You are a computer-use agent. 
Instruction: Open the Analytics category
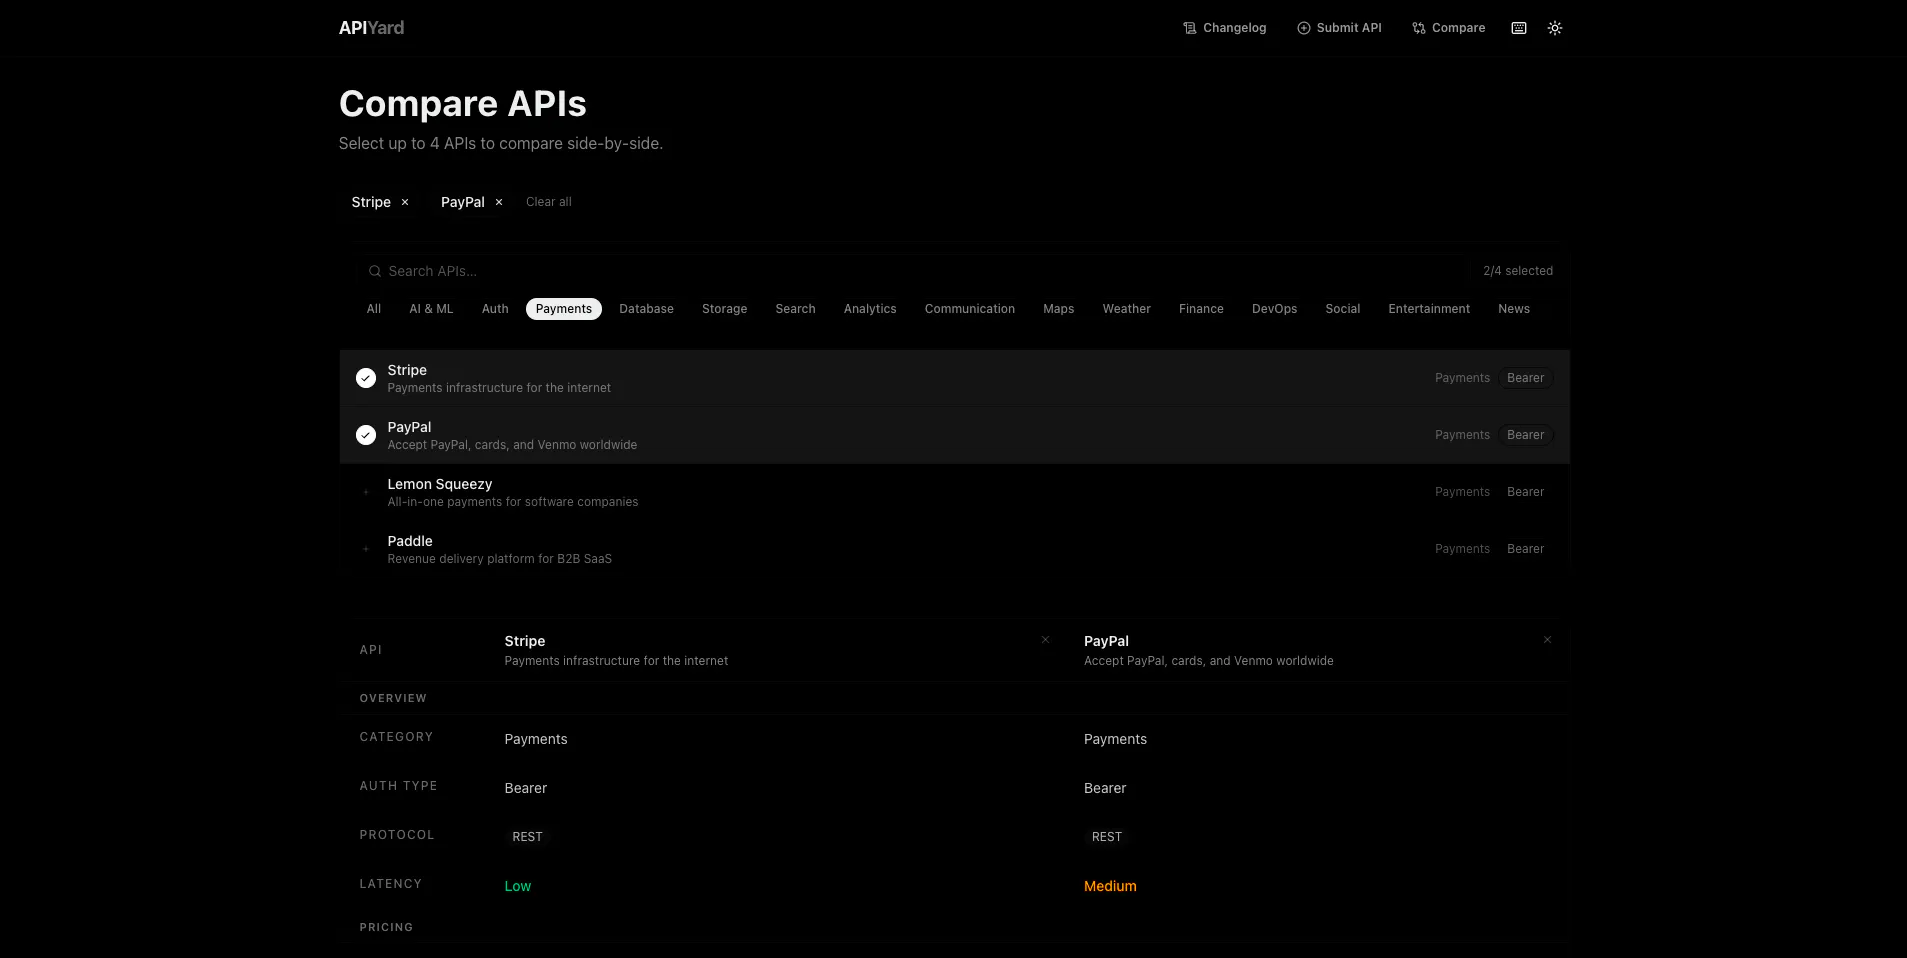[x=870, y=309]
